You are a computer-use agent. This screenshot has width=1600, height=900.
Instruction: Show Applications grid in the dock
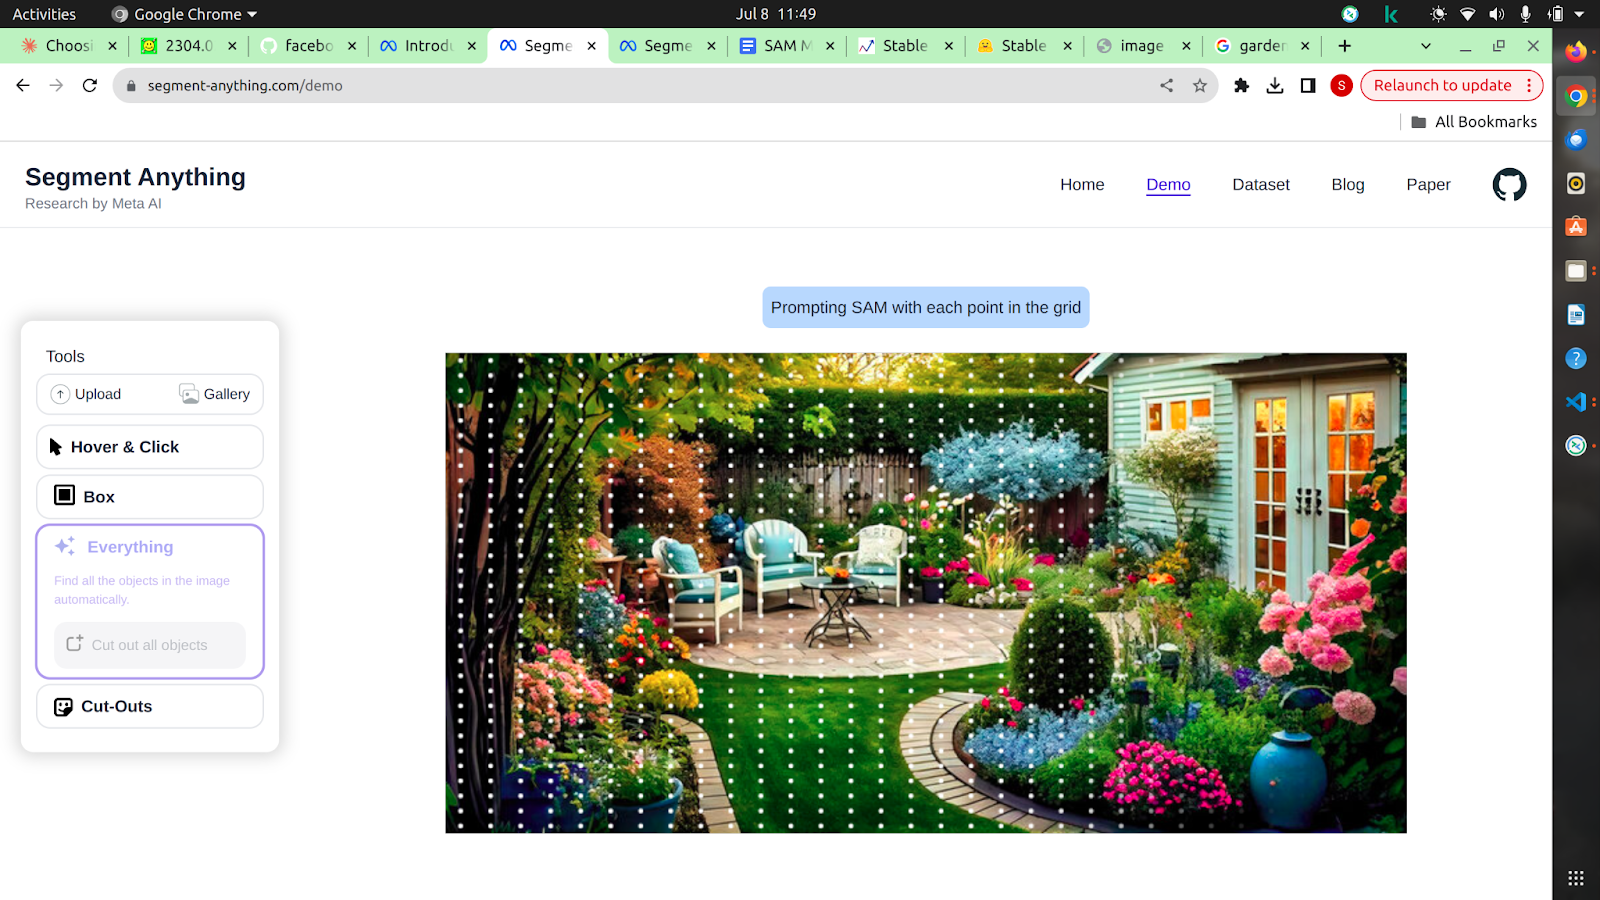tap(1576, 878)
